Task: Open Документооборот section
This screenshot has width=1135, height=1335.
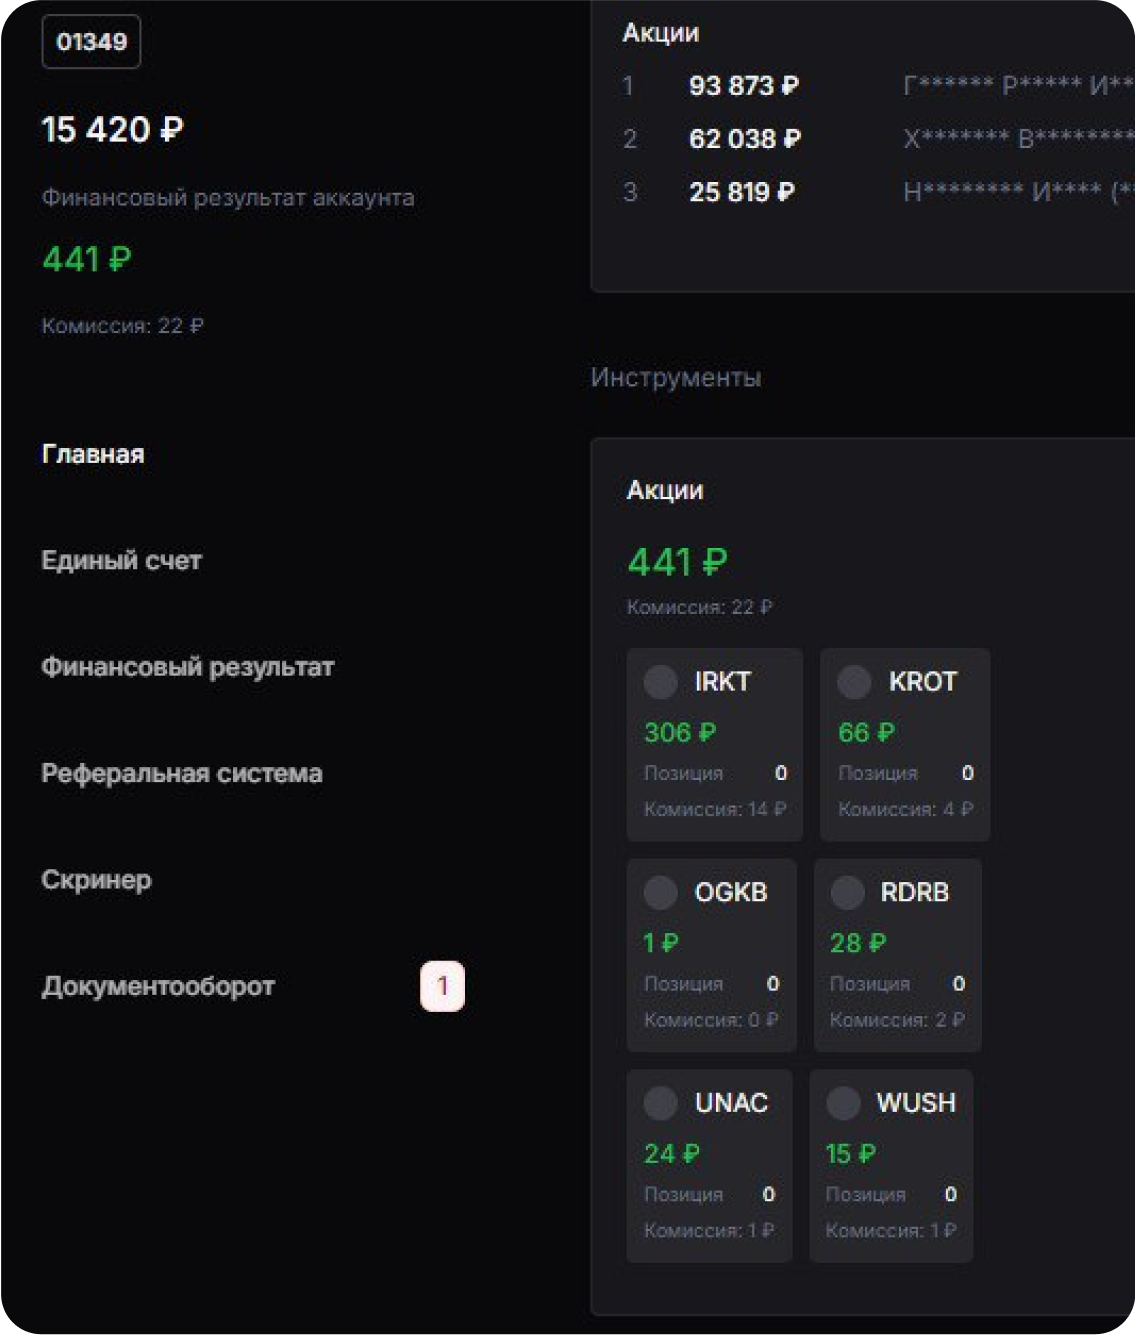Action: coord(158,987)
